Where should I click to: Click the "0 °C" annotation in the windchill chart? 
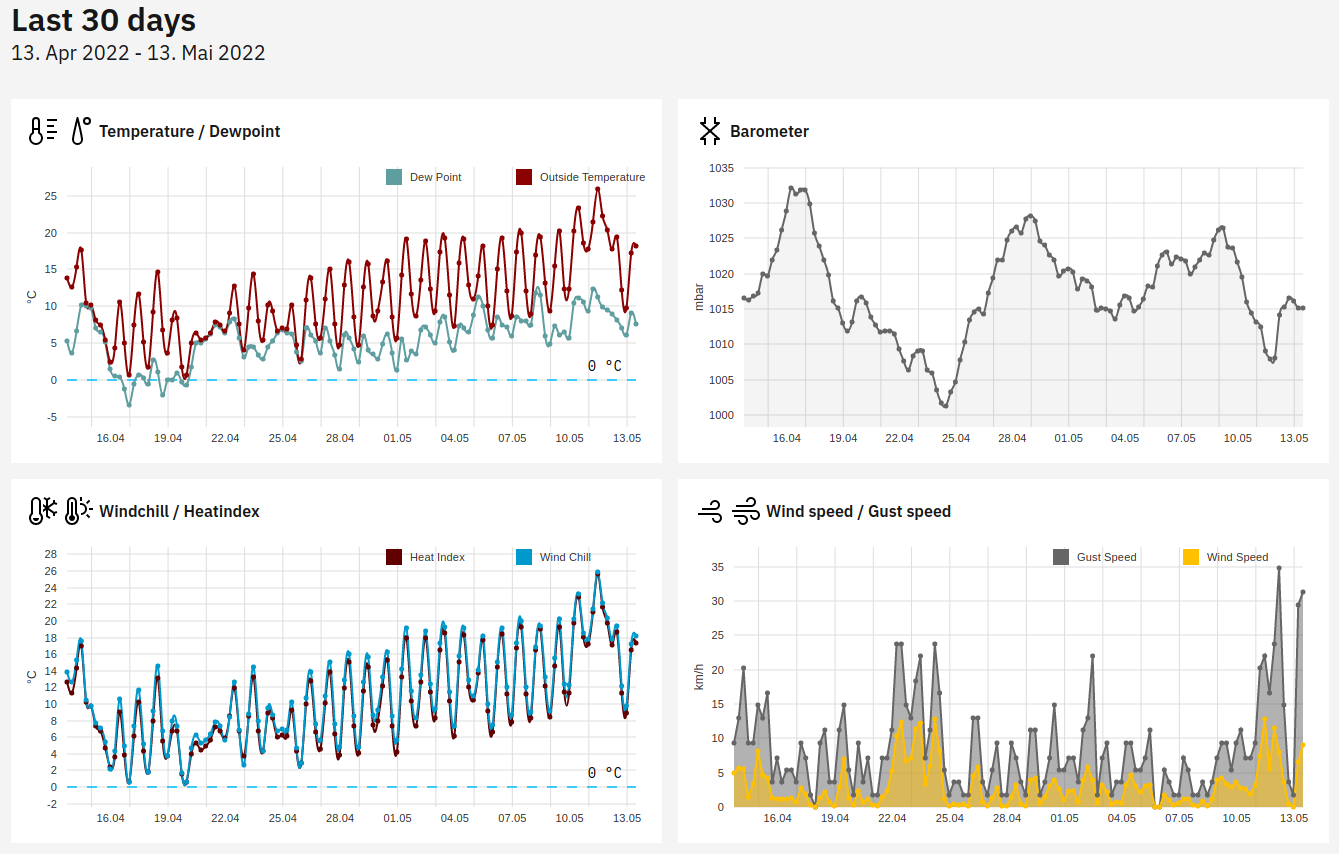(604, 773)
